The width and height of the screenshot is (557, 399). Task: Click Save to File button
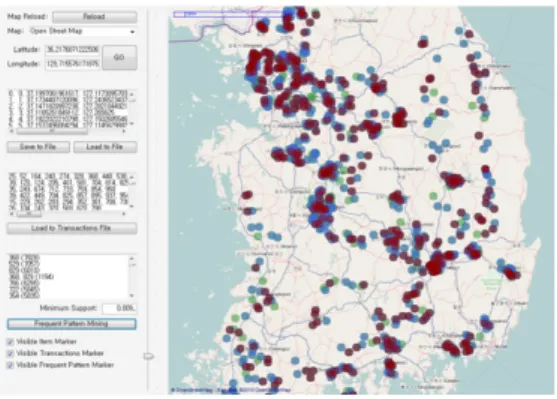pos(38,147)
